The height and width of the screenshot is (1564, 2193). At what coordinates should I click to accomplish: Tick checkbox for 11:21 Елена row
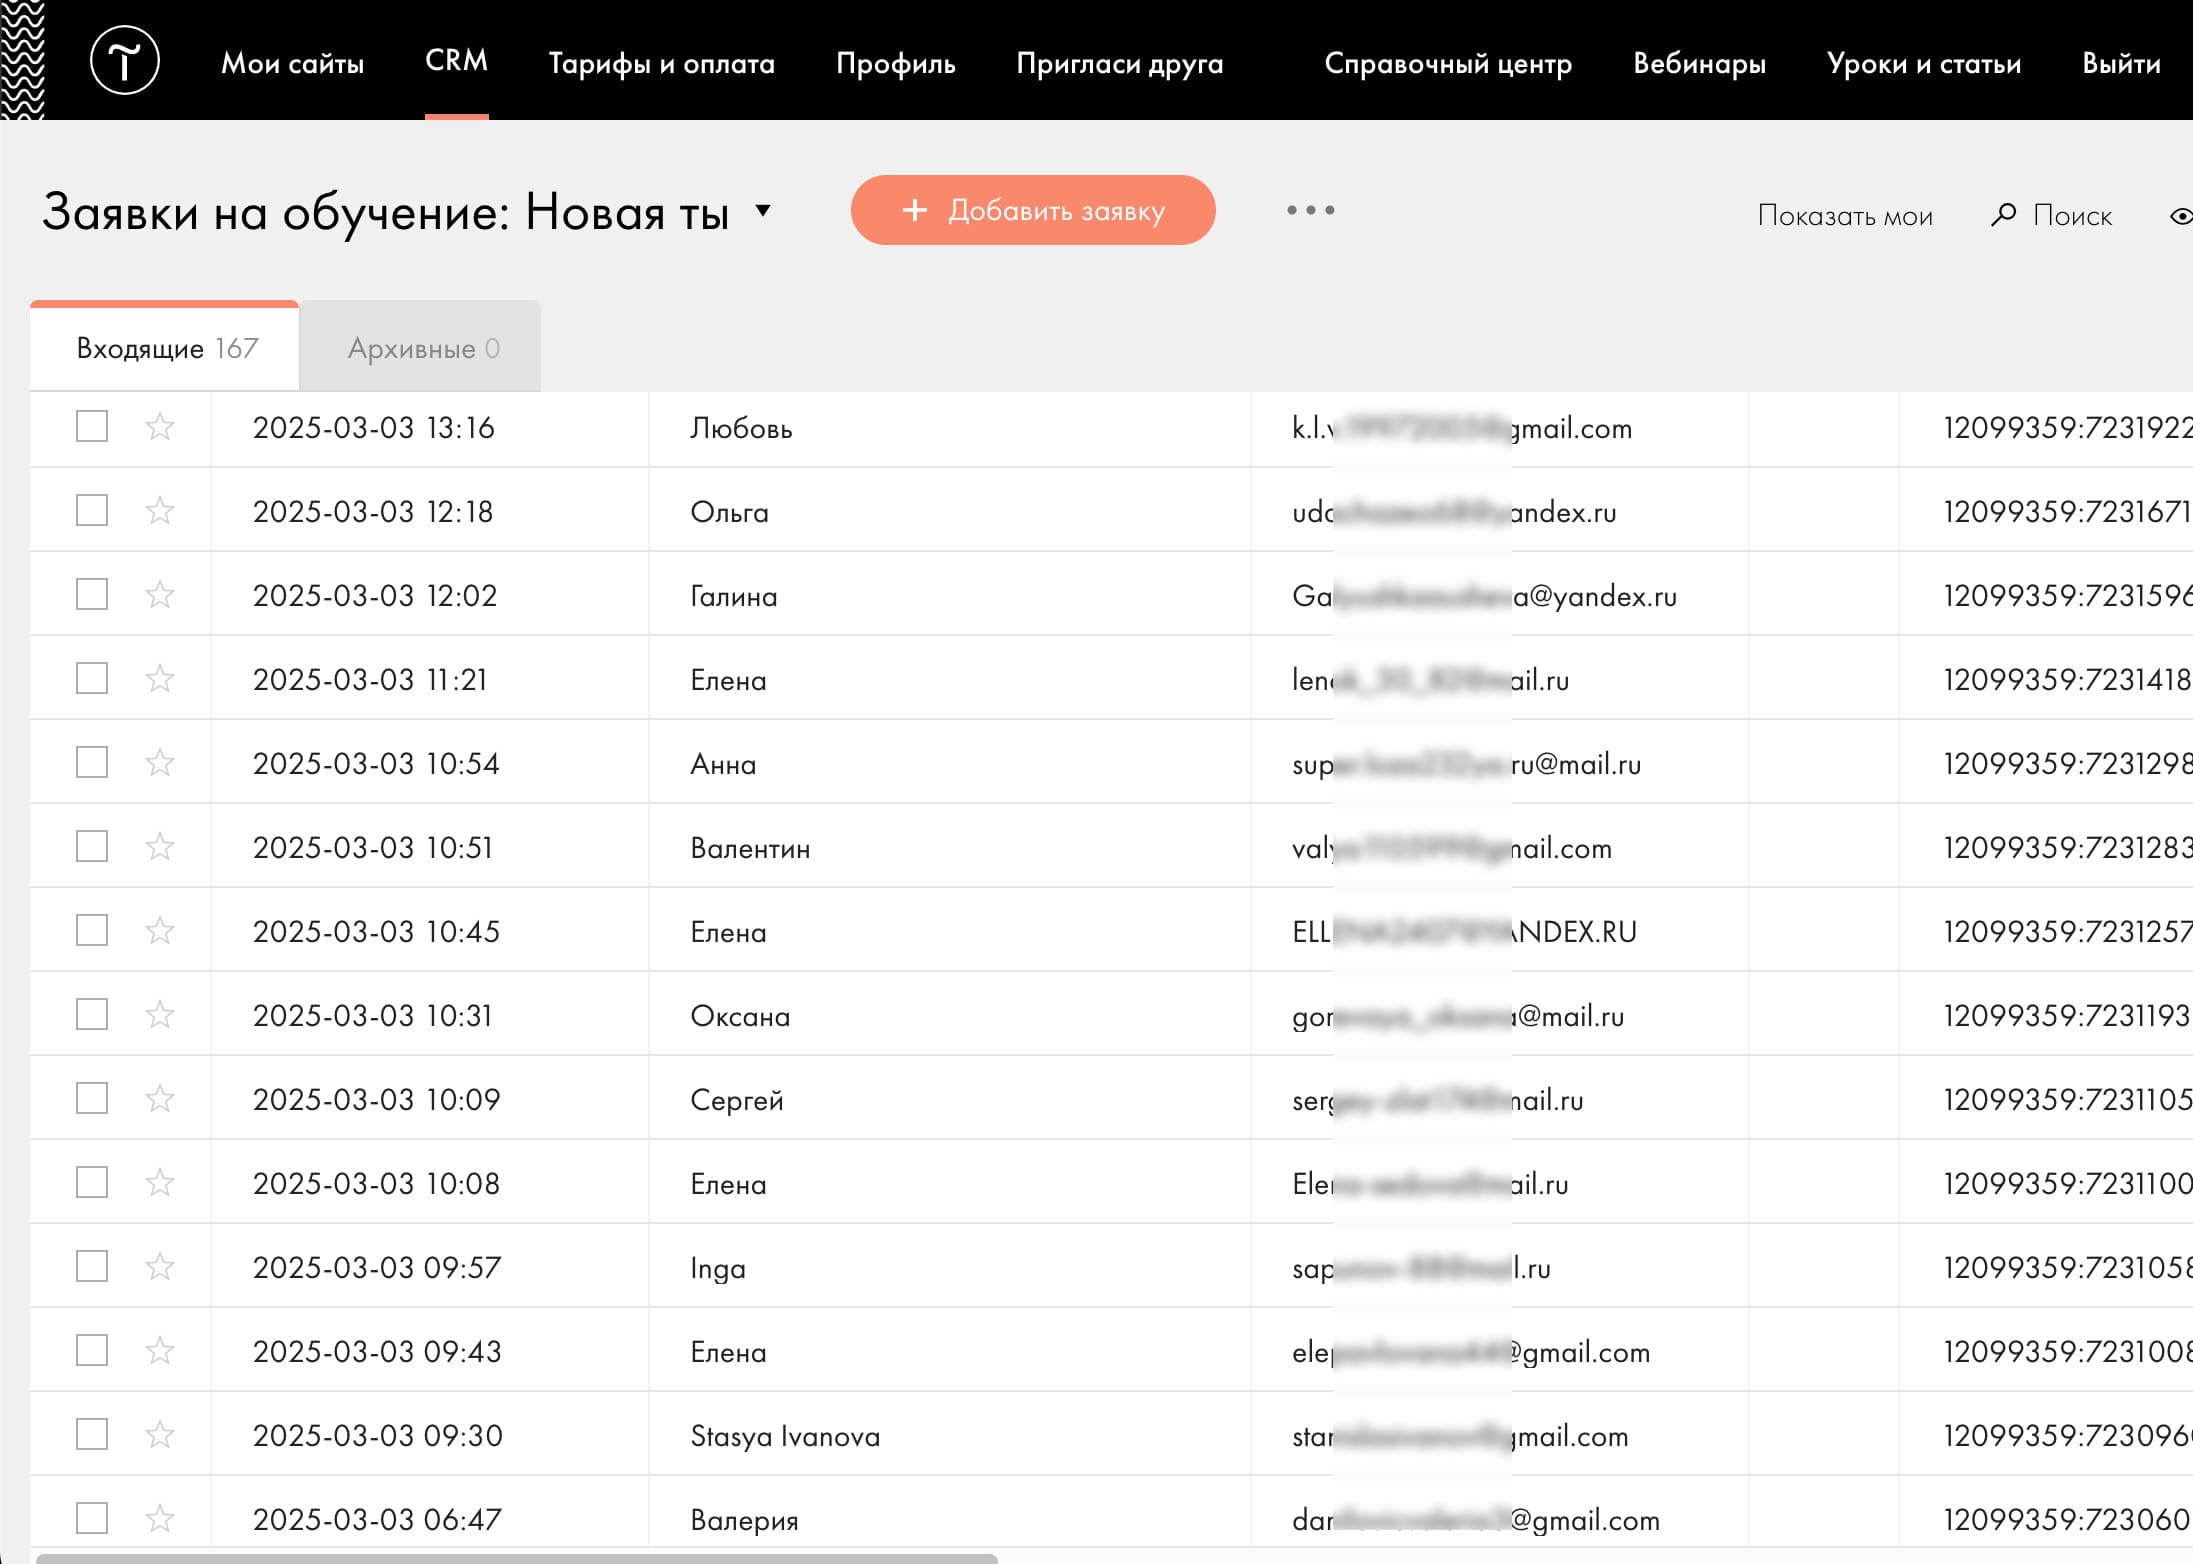click(92, 678)
